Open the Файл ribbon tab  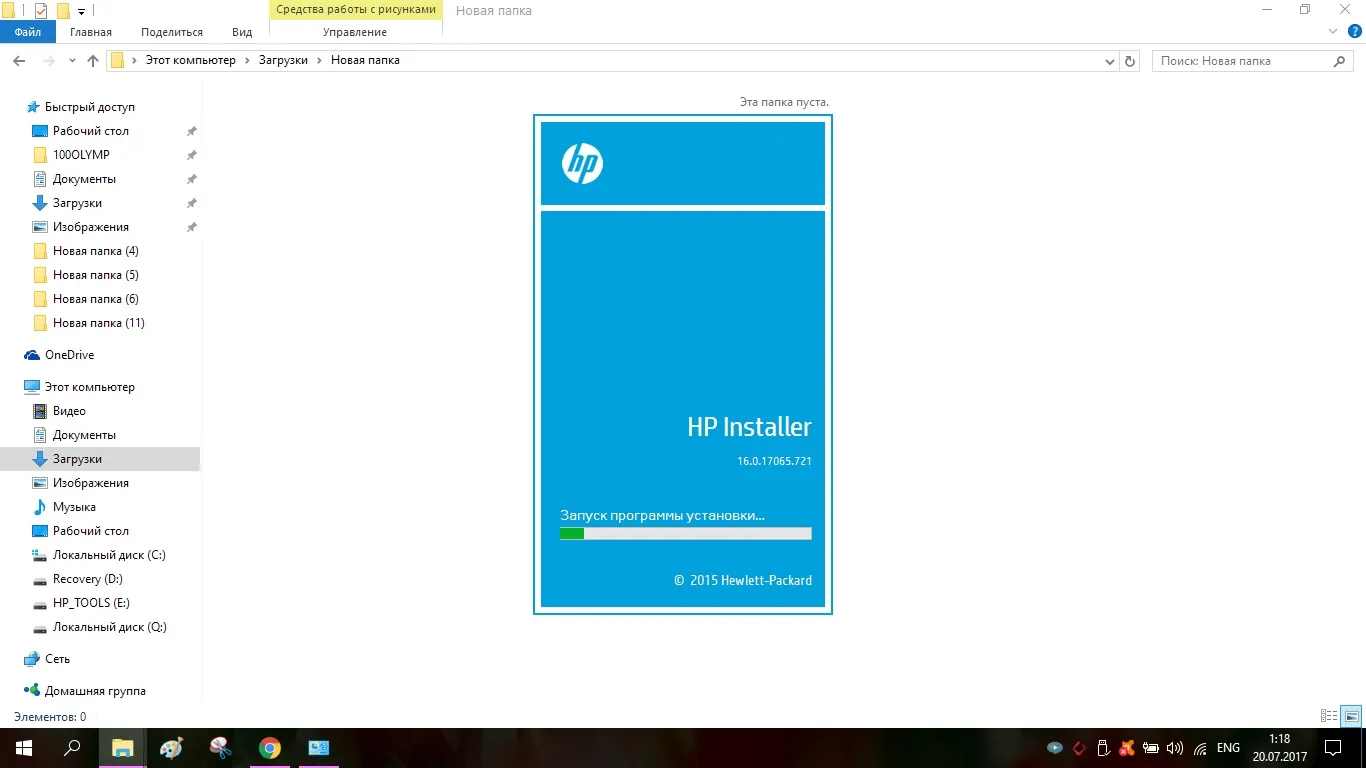pyautogui.click(x=28, y=32)
